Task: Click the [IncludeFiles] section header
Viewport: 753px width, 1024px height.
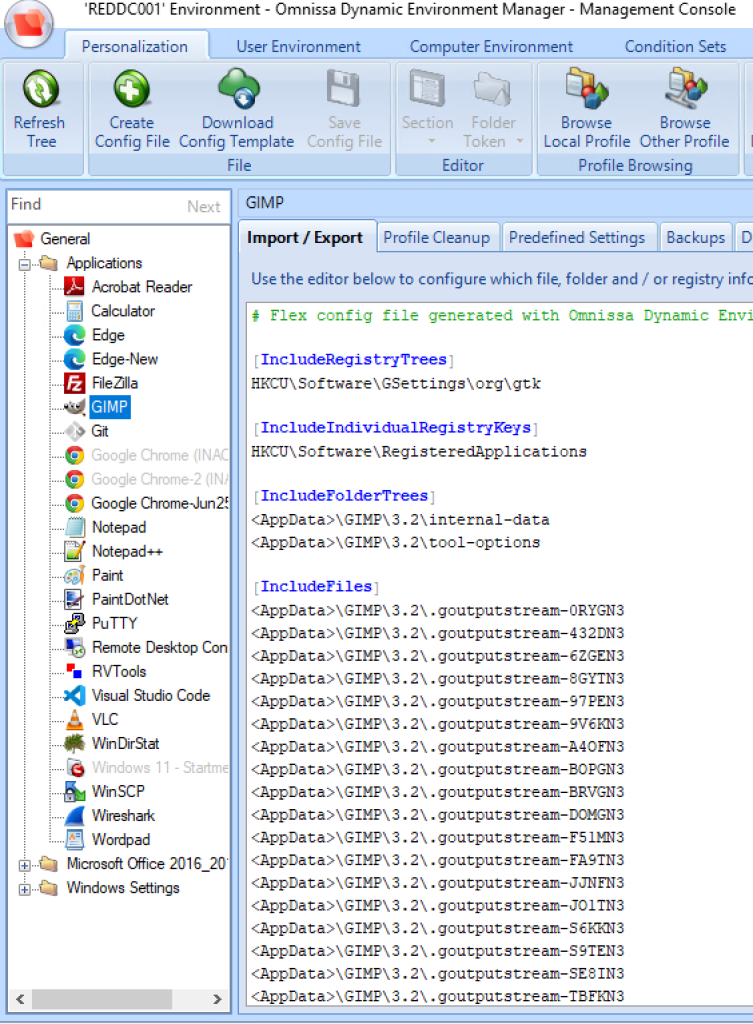Action: click(317, 586)
